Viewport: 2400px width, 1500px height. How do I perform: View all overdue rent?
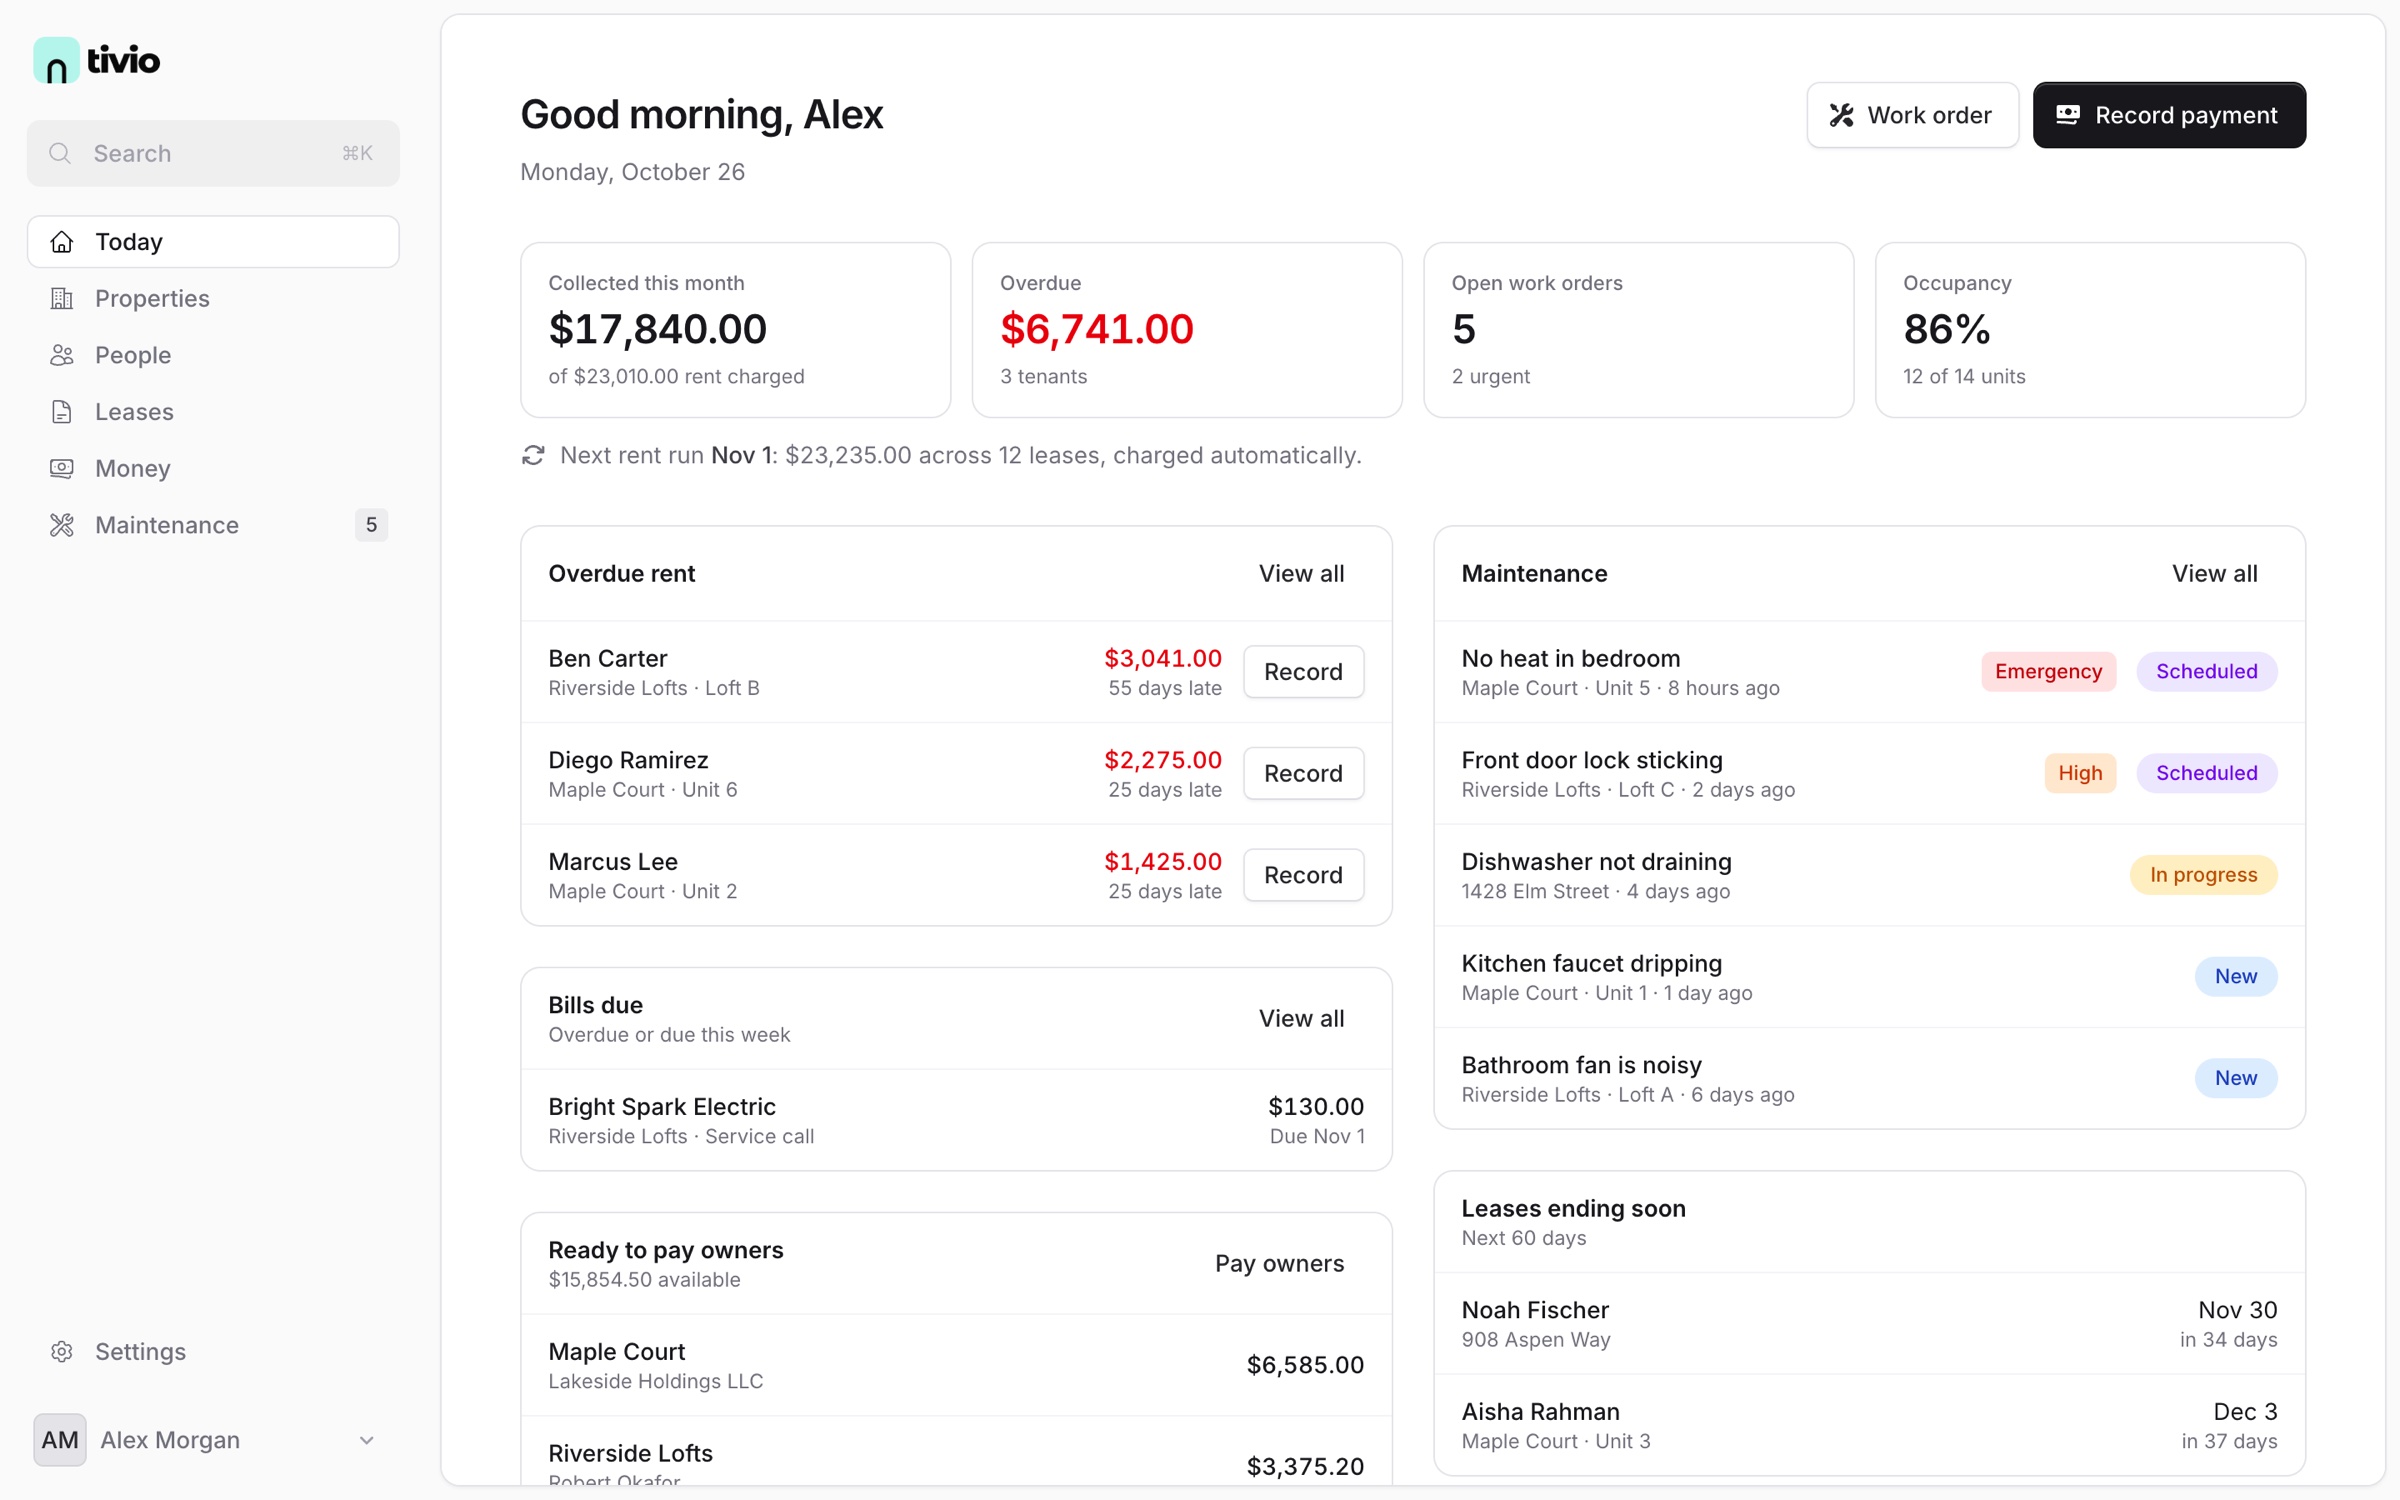(1301, 574)
